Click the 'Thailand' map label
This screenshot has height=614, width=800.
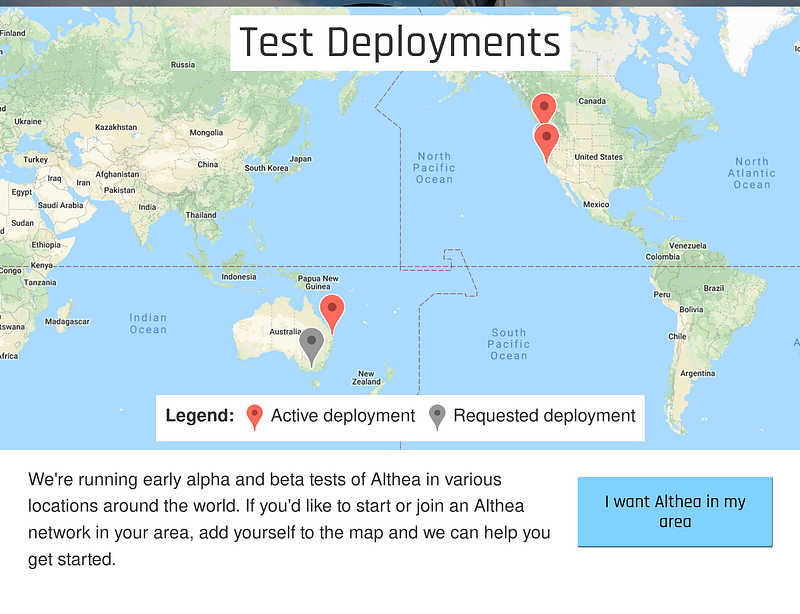tap(201, 215)
